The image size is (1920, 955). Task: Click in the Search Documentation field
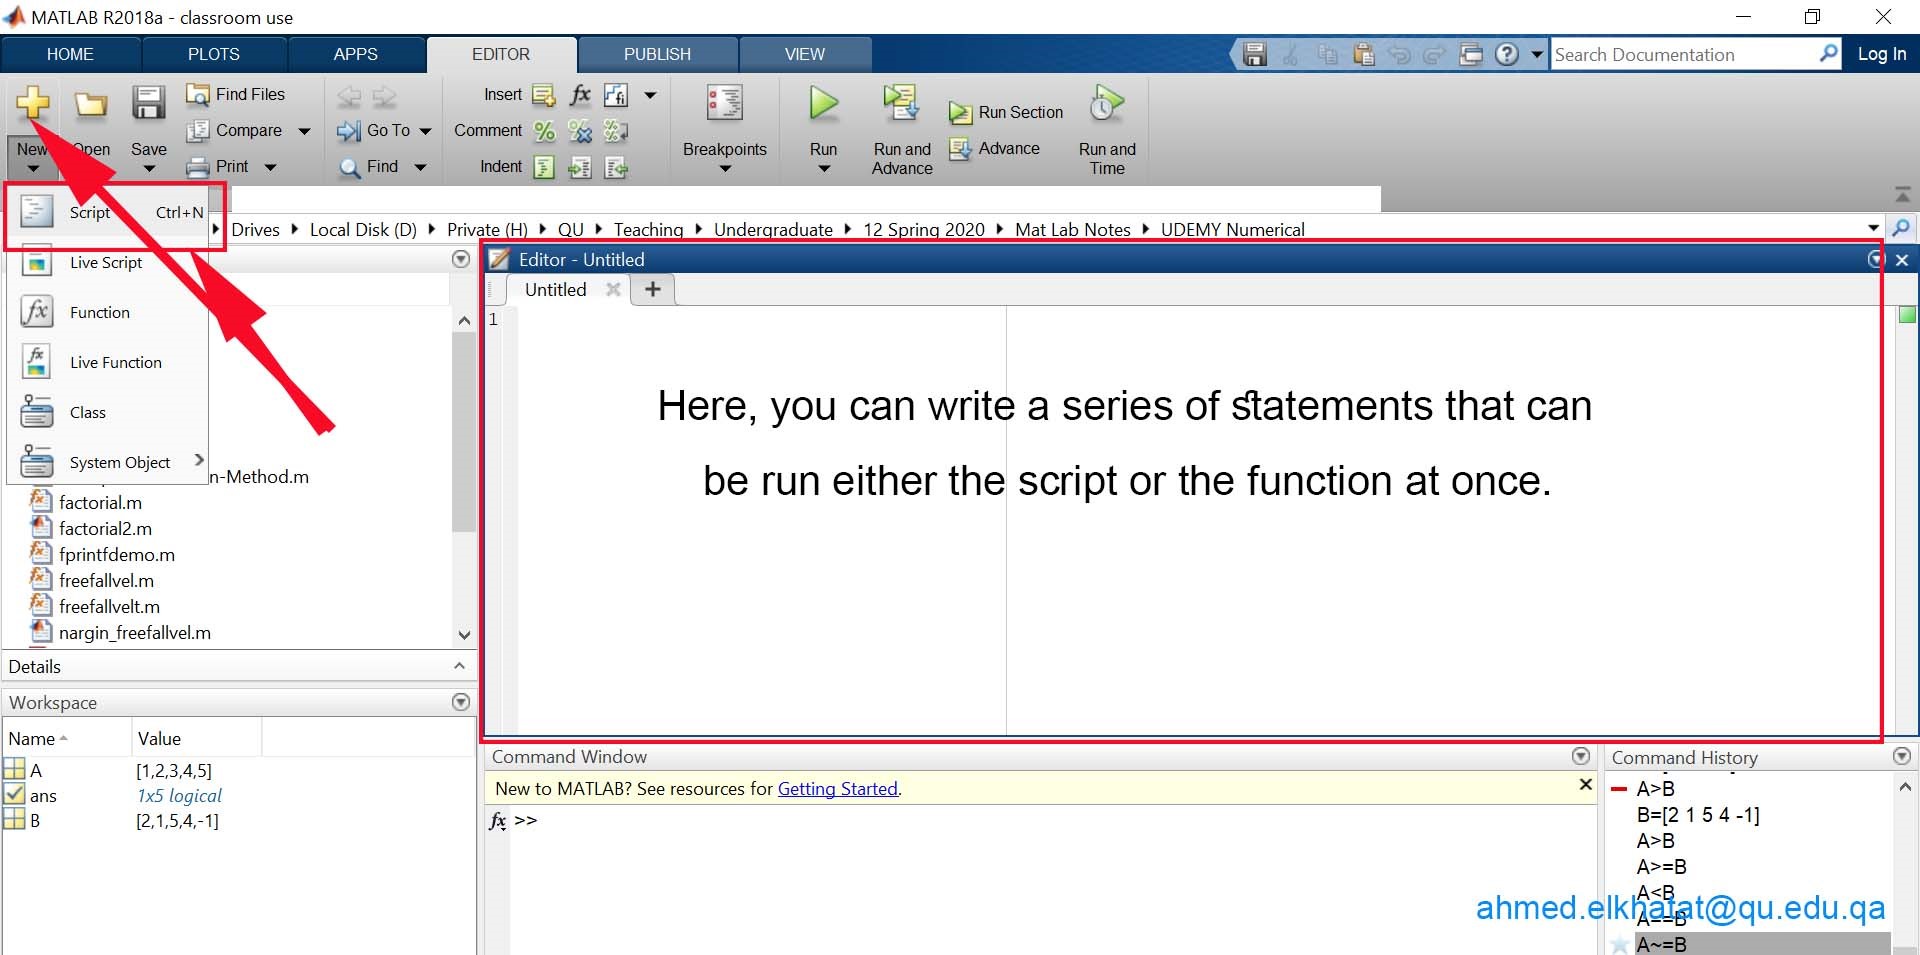1683,54
